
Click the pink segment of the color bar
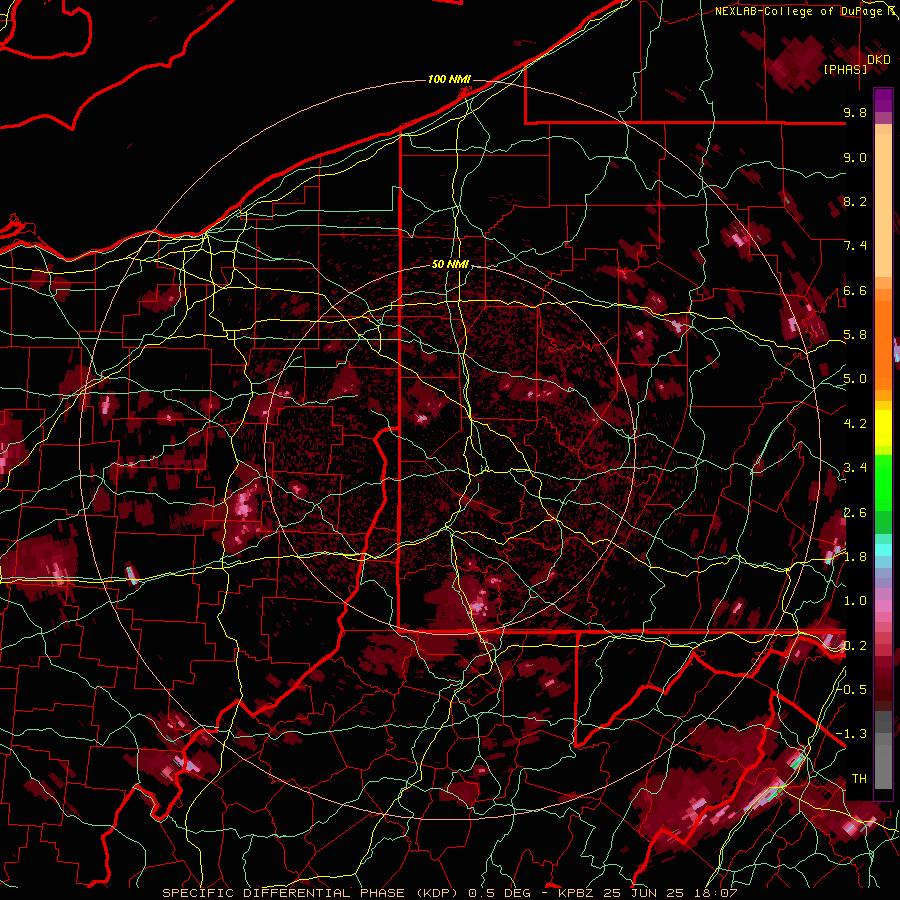coord(883,606)
